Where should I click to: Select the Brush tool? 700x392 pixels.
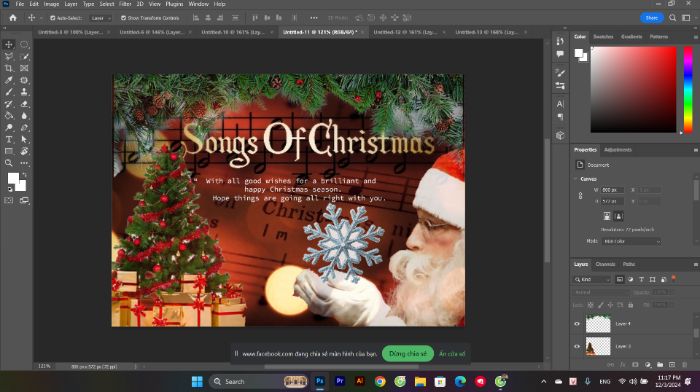point(8,92)
